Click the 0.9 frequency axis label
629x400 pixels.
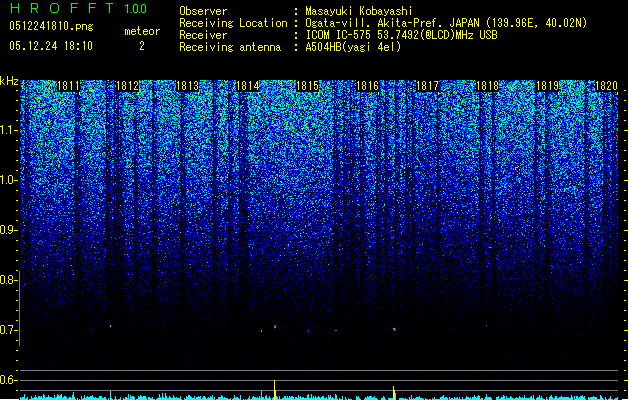click(8, 230)
